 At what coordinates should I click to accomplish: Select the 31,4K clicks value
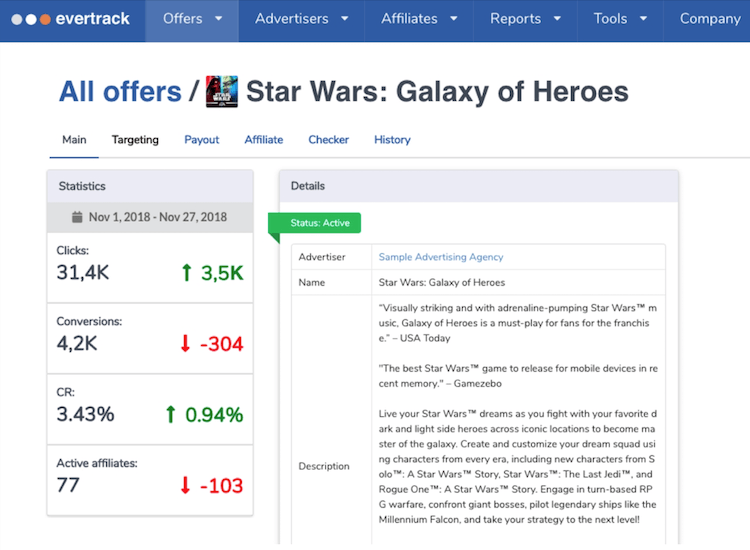pyautogui.click(x=83, y=272)
